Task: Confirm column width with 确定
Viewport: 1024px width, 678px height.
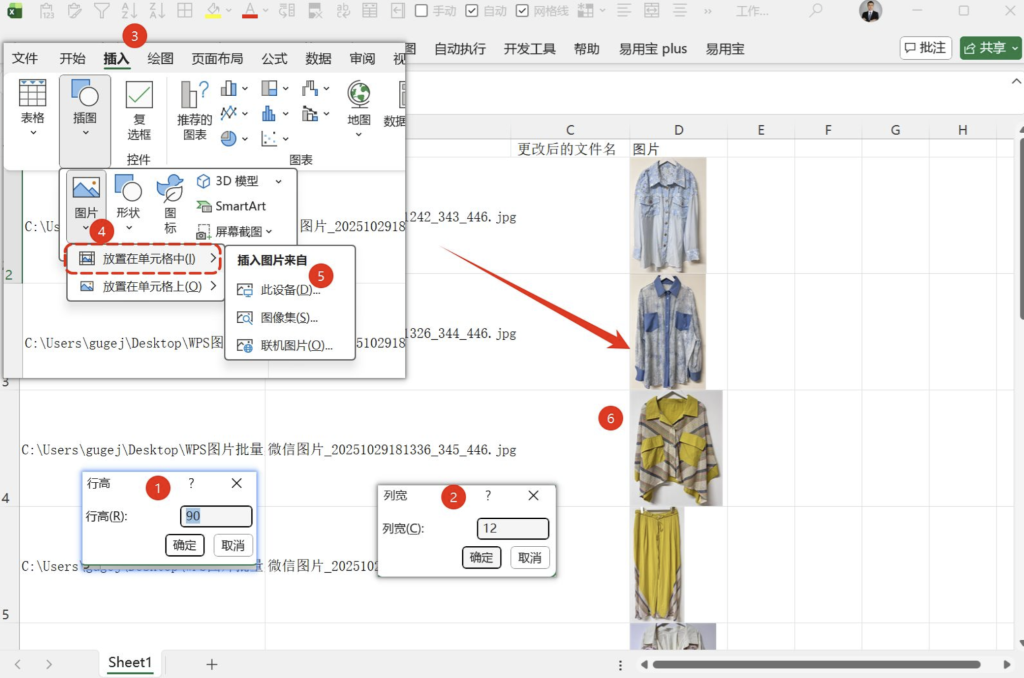Action: point(481,558)
